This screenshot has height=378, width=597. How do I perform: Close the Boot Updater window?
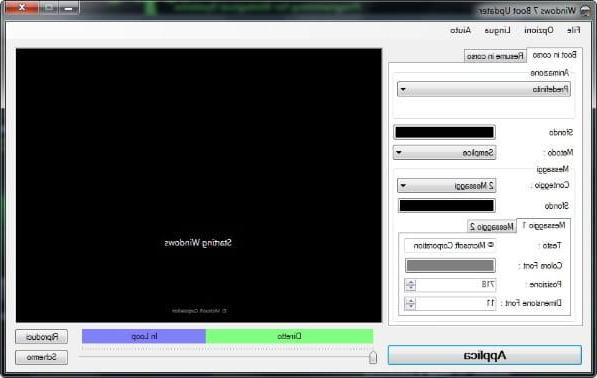(22, 8)
